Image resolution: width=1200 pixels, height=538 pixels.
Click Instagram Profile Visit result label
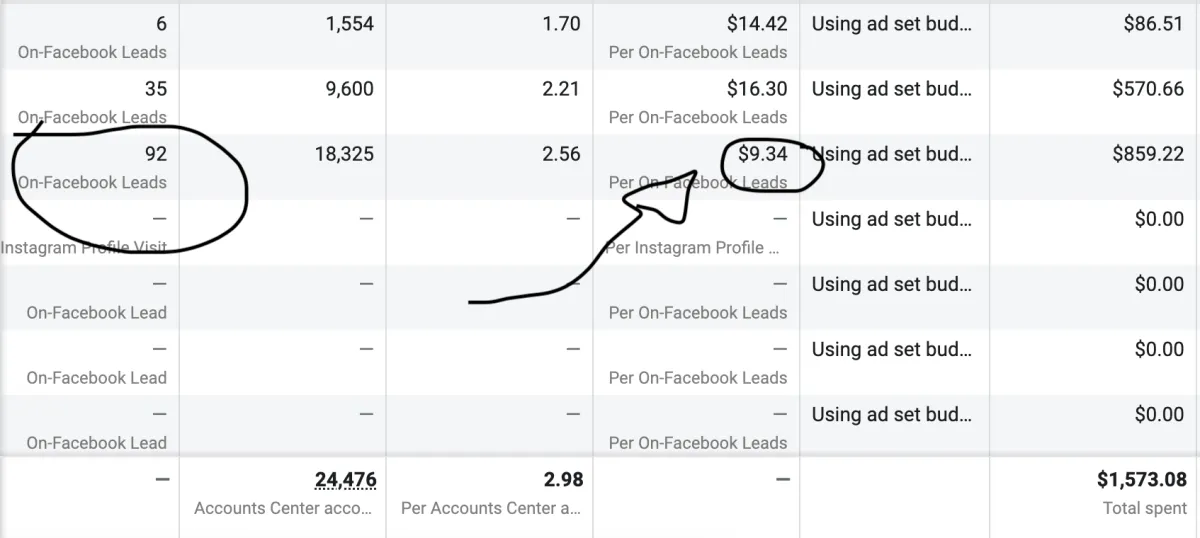[84, 247]
